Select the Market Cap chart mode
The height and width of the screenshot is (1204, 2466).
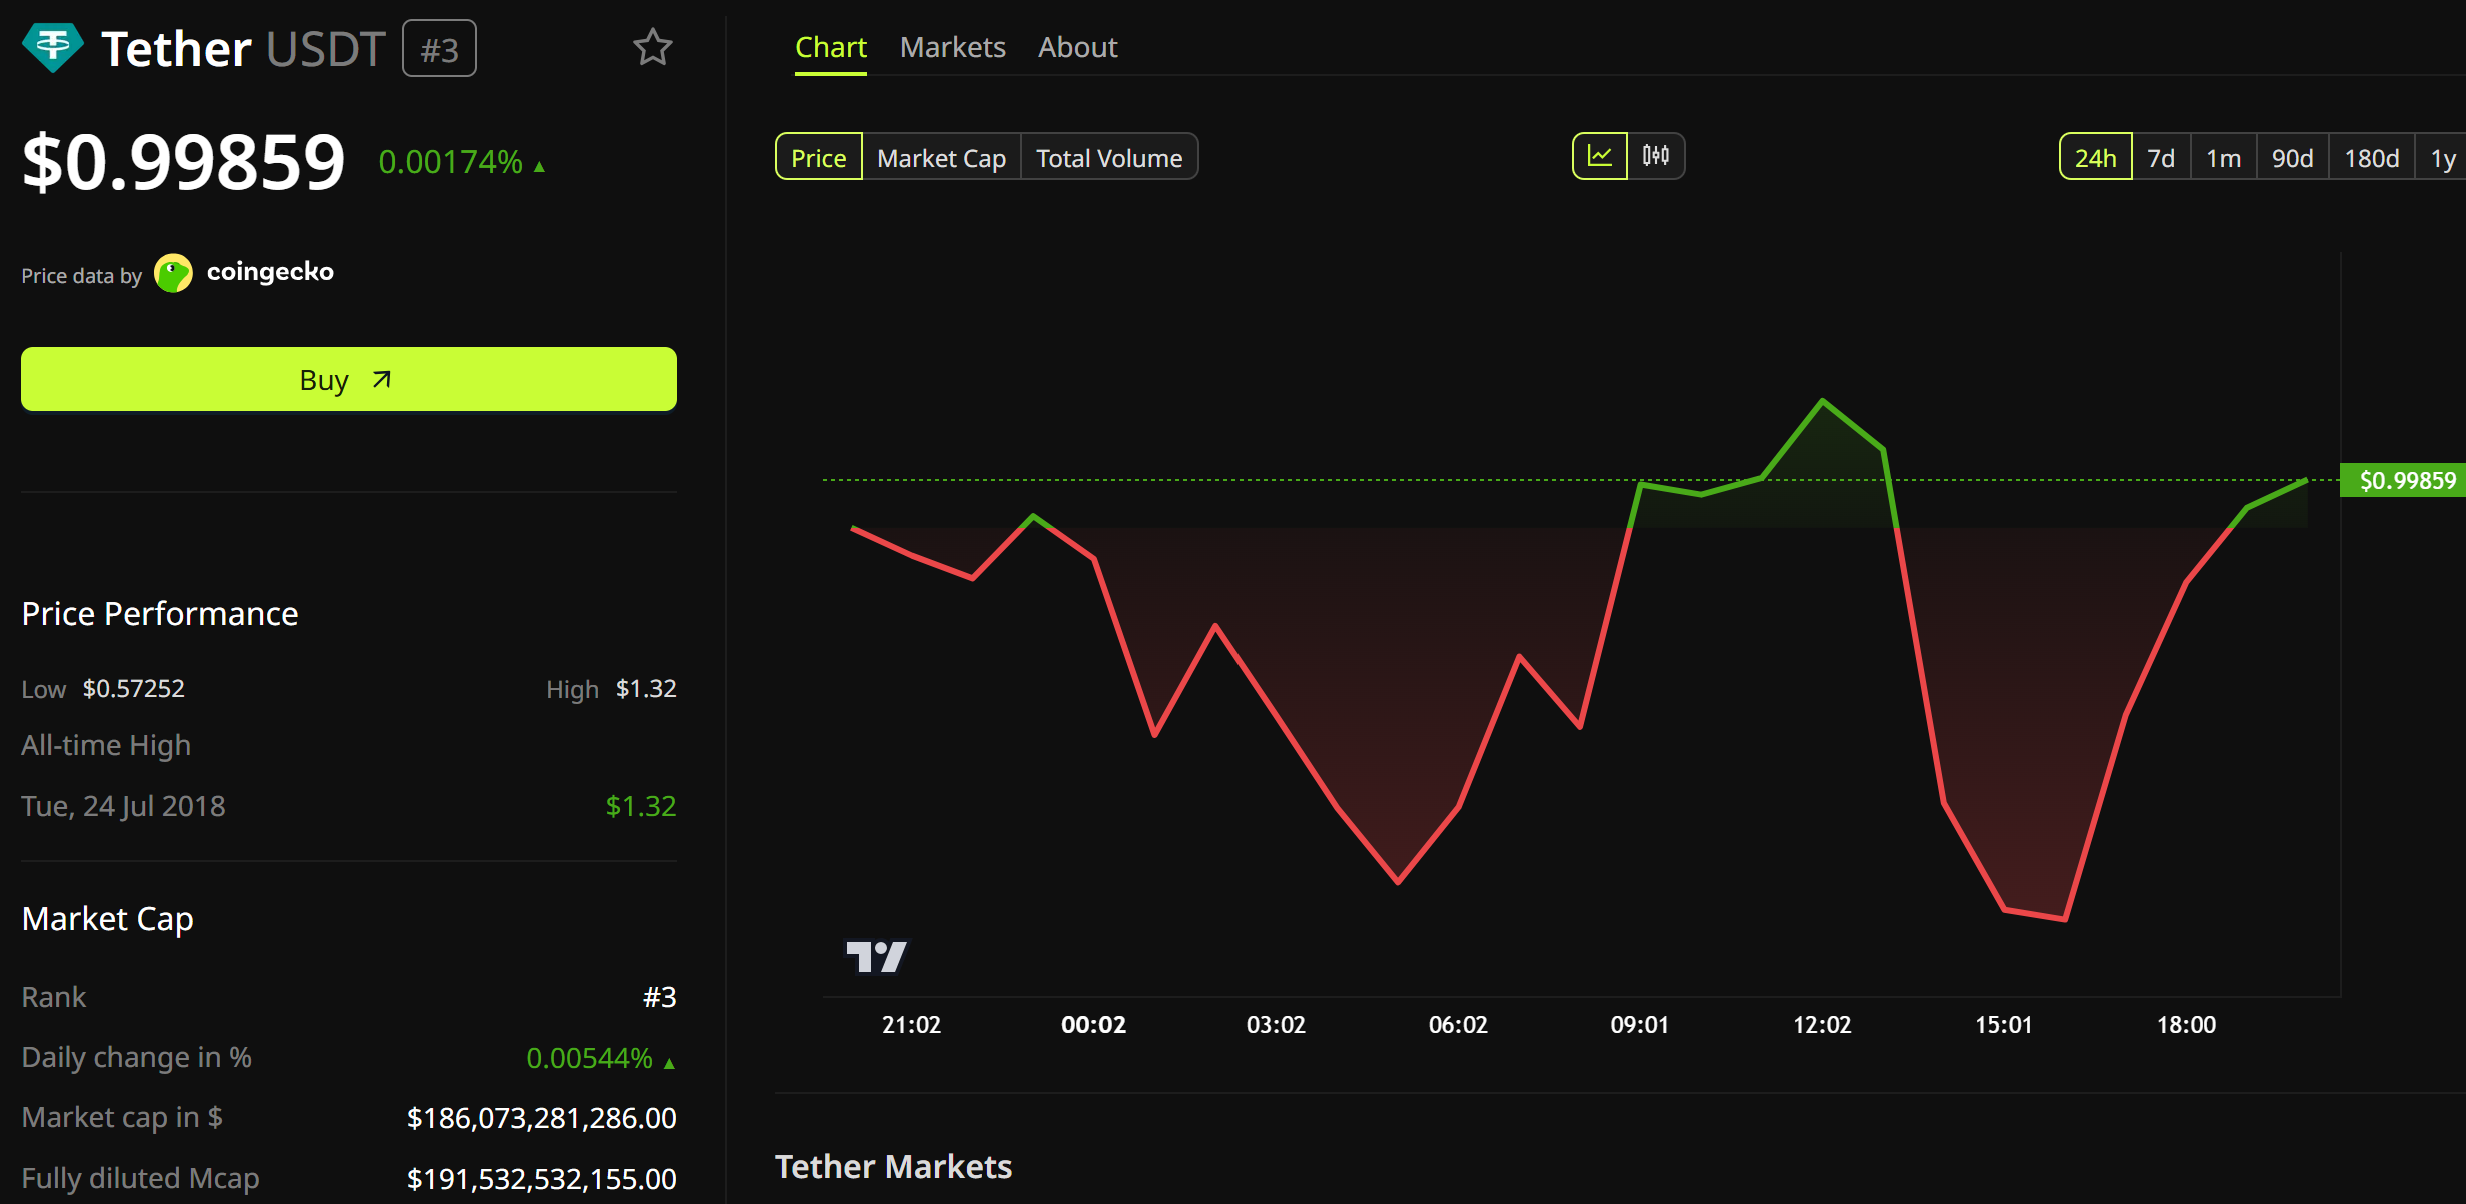pos(941,157)
